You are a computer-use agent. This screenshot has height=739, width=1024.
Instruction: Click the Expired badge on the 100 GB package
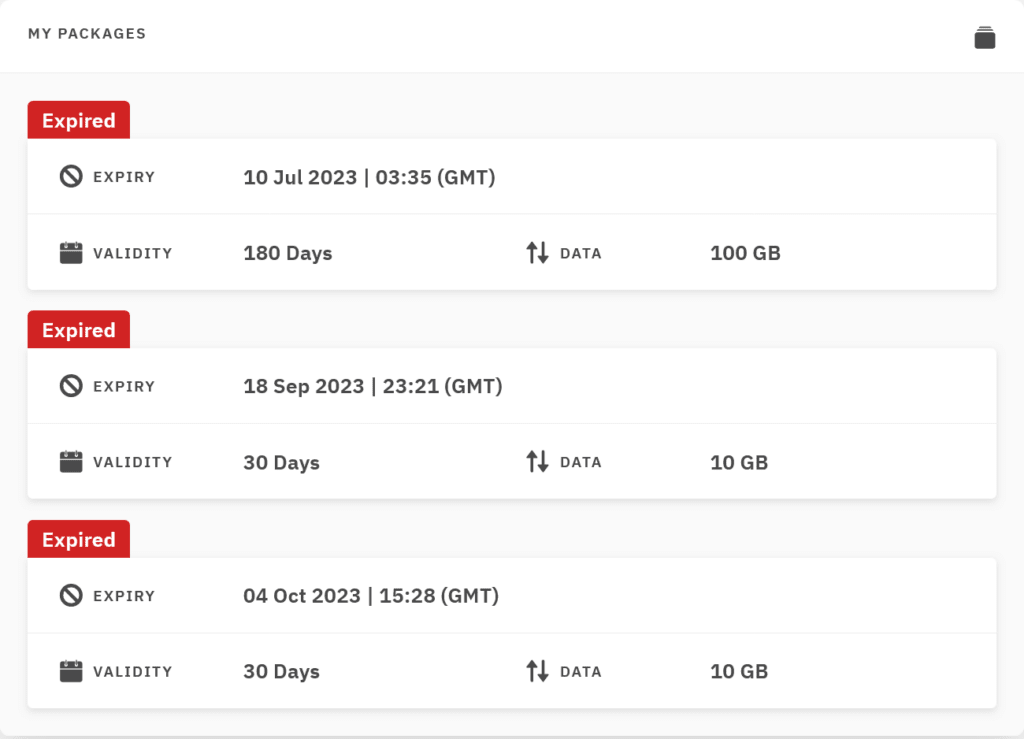[x=79, y=121]
